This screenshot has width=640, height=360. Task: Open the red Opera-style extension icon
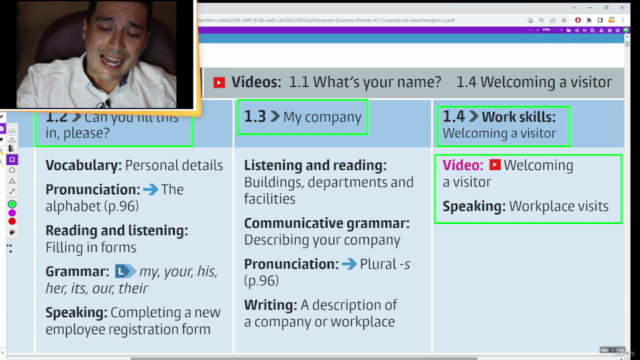[578, 20]
